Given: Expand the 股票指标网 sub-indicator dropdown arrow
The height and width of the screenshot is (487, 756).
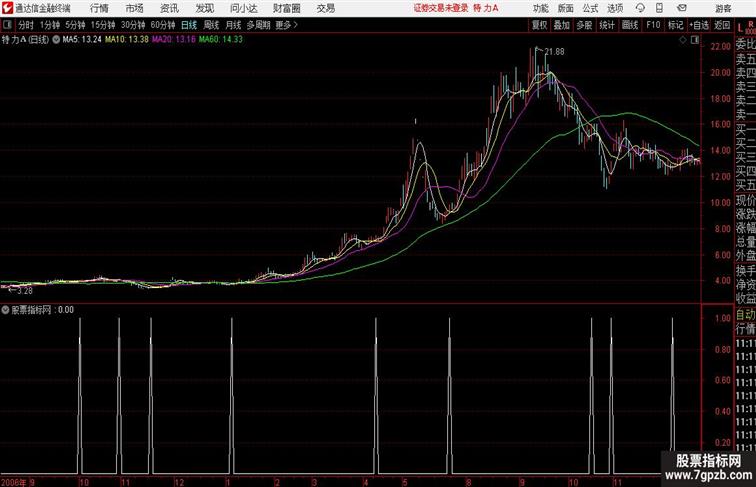Looking at the screenshot, I should pyautogui.click(x=5, y=310).
